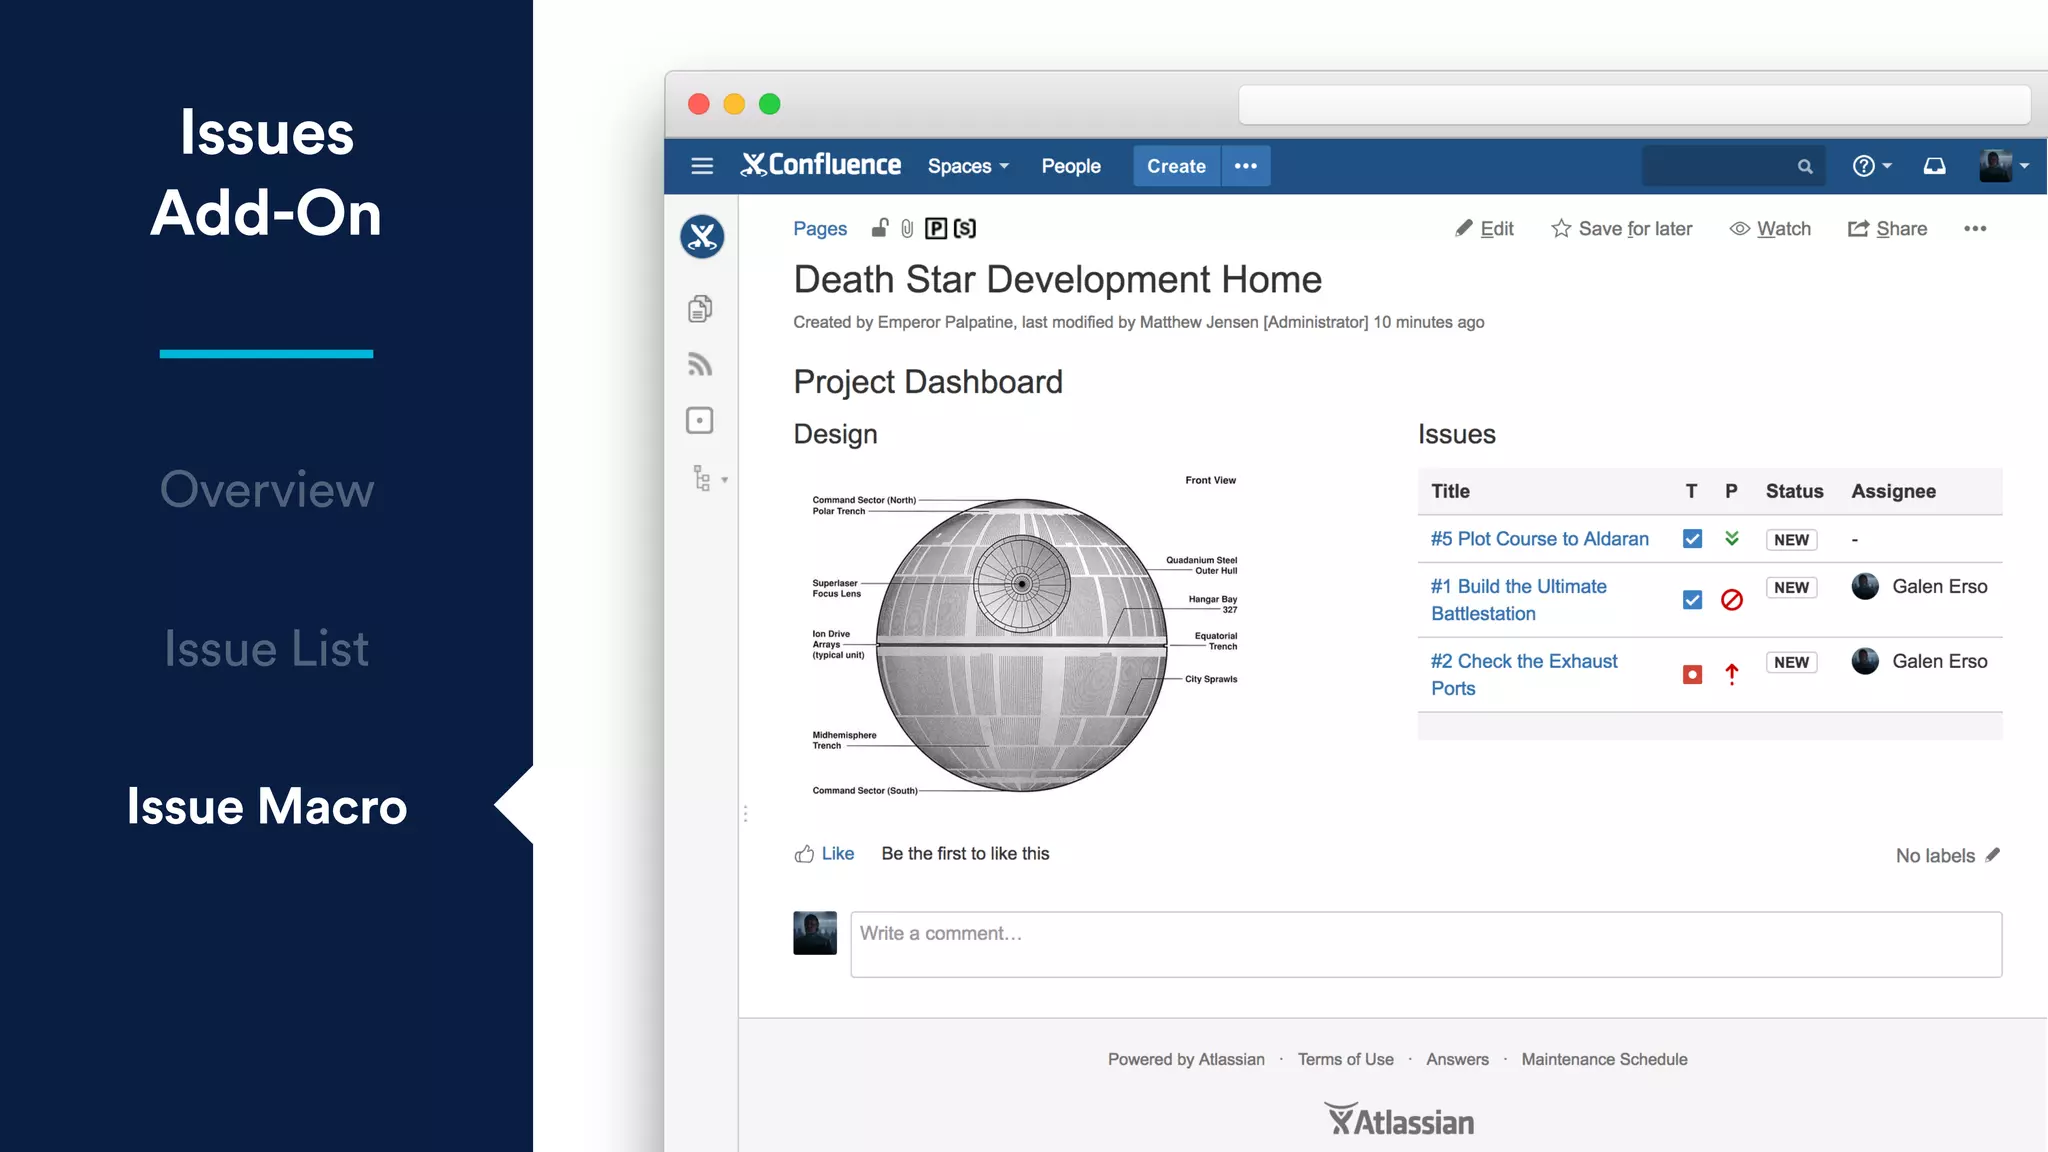Open Maintenance Schedule footer link
This screenshot has height=1152, width=2048.
coord(1604,1059)
